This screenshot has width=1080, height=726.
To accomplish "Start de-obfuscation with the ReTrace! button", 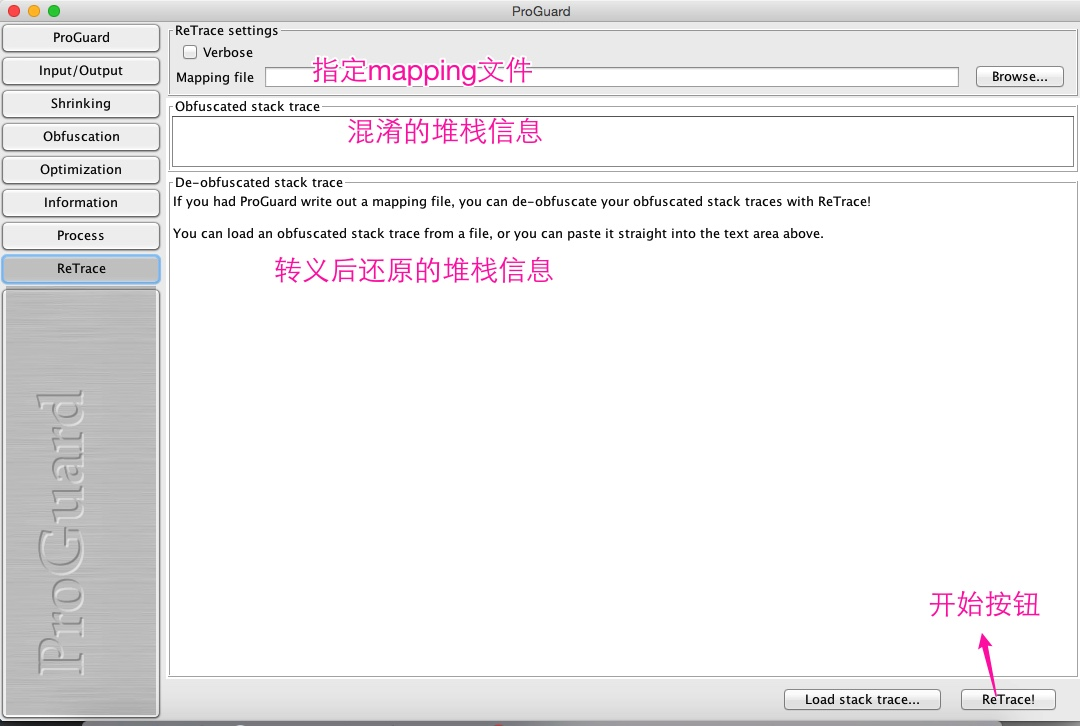I will pos(1008,700).
